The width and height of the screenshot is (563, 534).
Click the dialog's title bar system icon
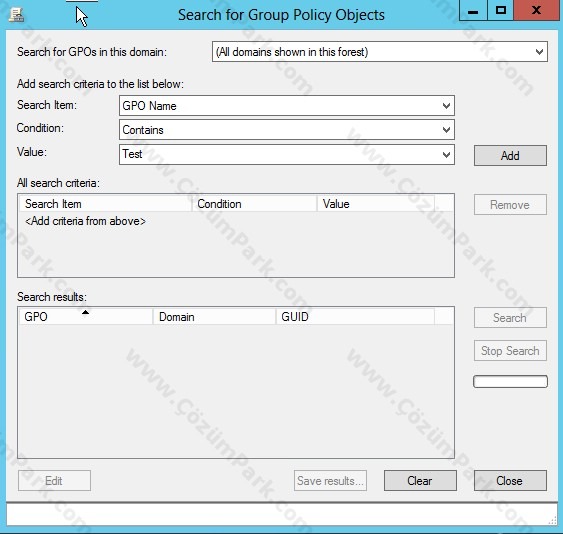[16, 15]
